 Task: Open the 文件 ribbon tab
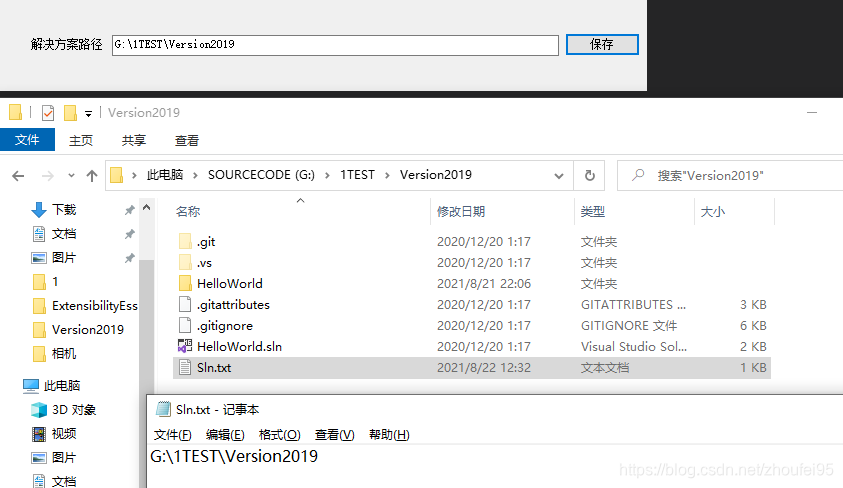pos(27,140)
